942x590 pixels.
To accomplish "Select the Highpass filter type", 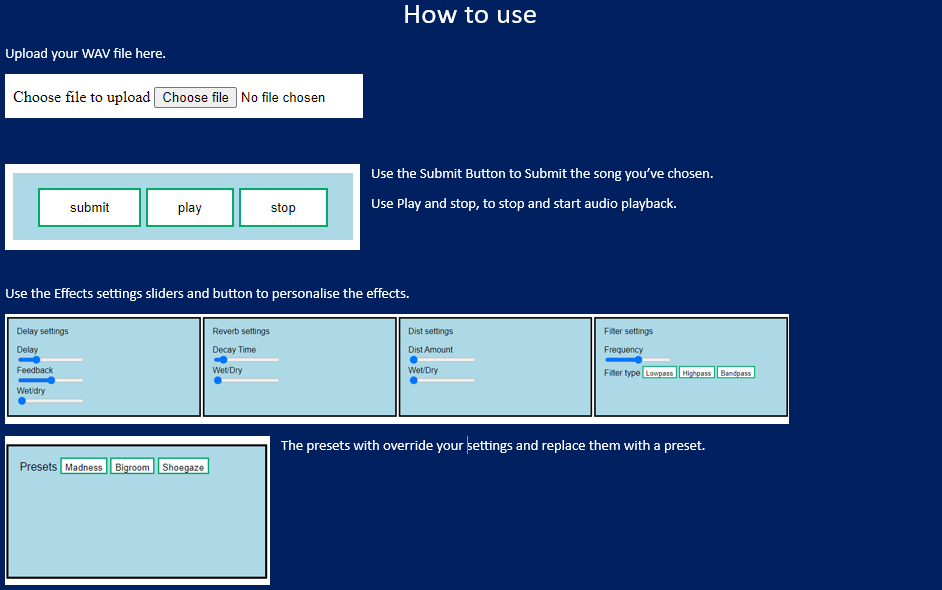I will 697,373.
